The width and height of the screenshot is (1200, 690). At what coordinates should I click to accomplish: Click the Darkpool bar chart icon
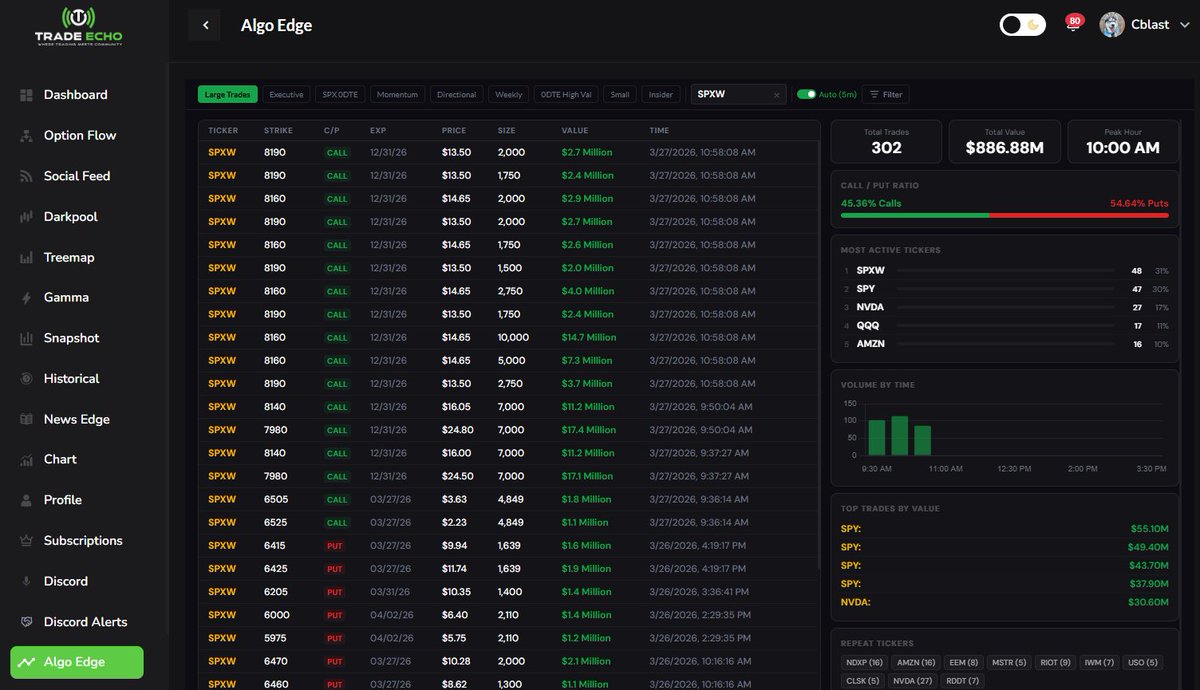tap(26, 217)
